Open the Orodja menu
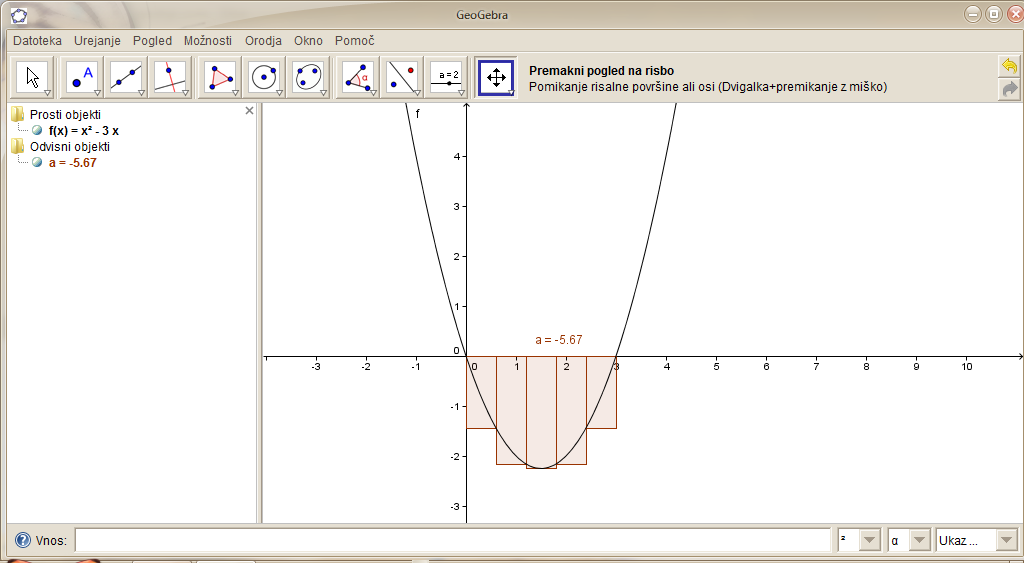 pyautogui.click(x=263, y=41)
